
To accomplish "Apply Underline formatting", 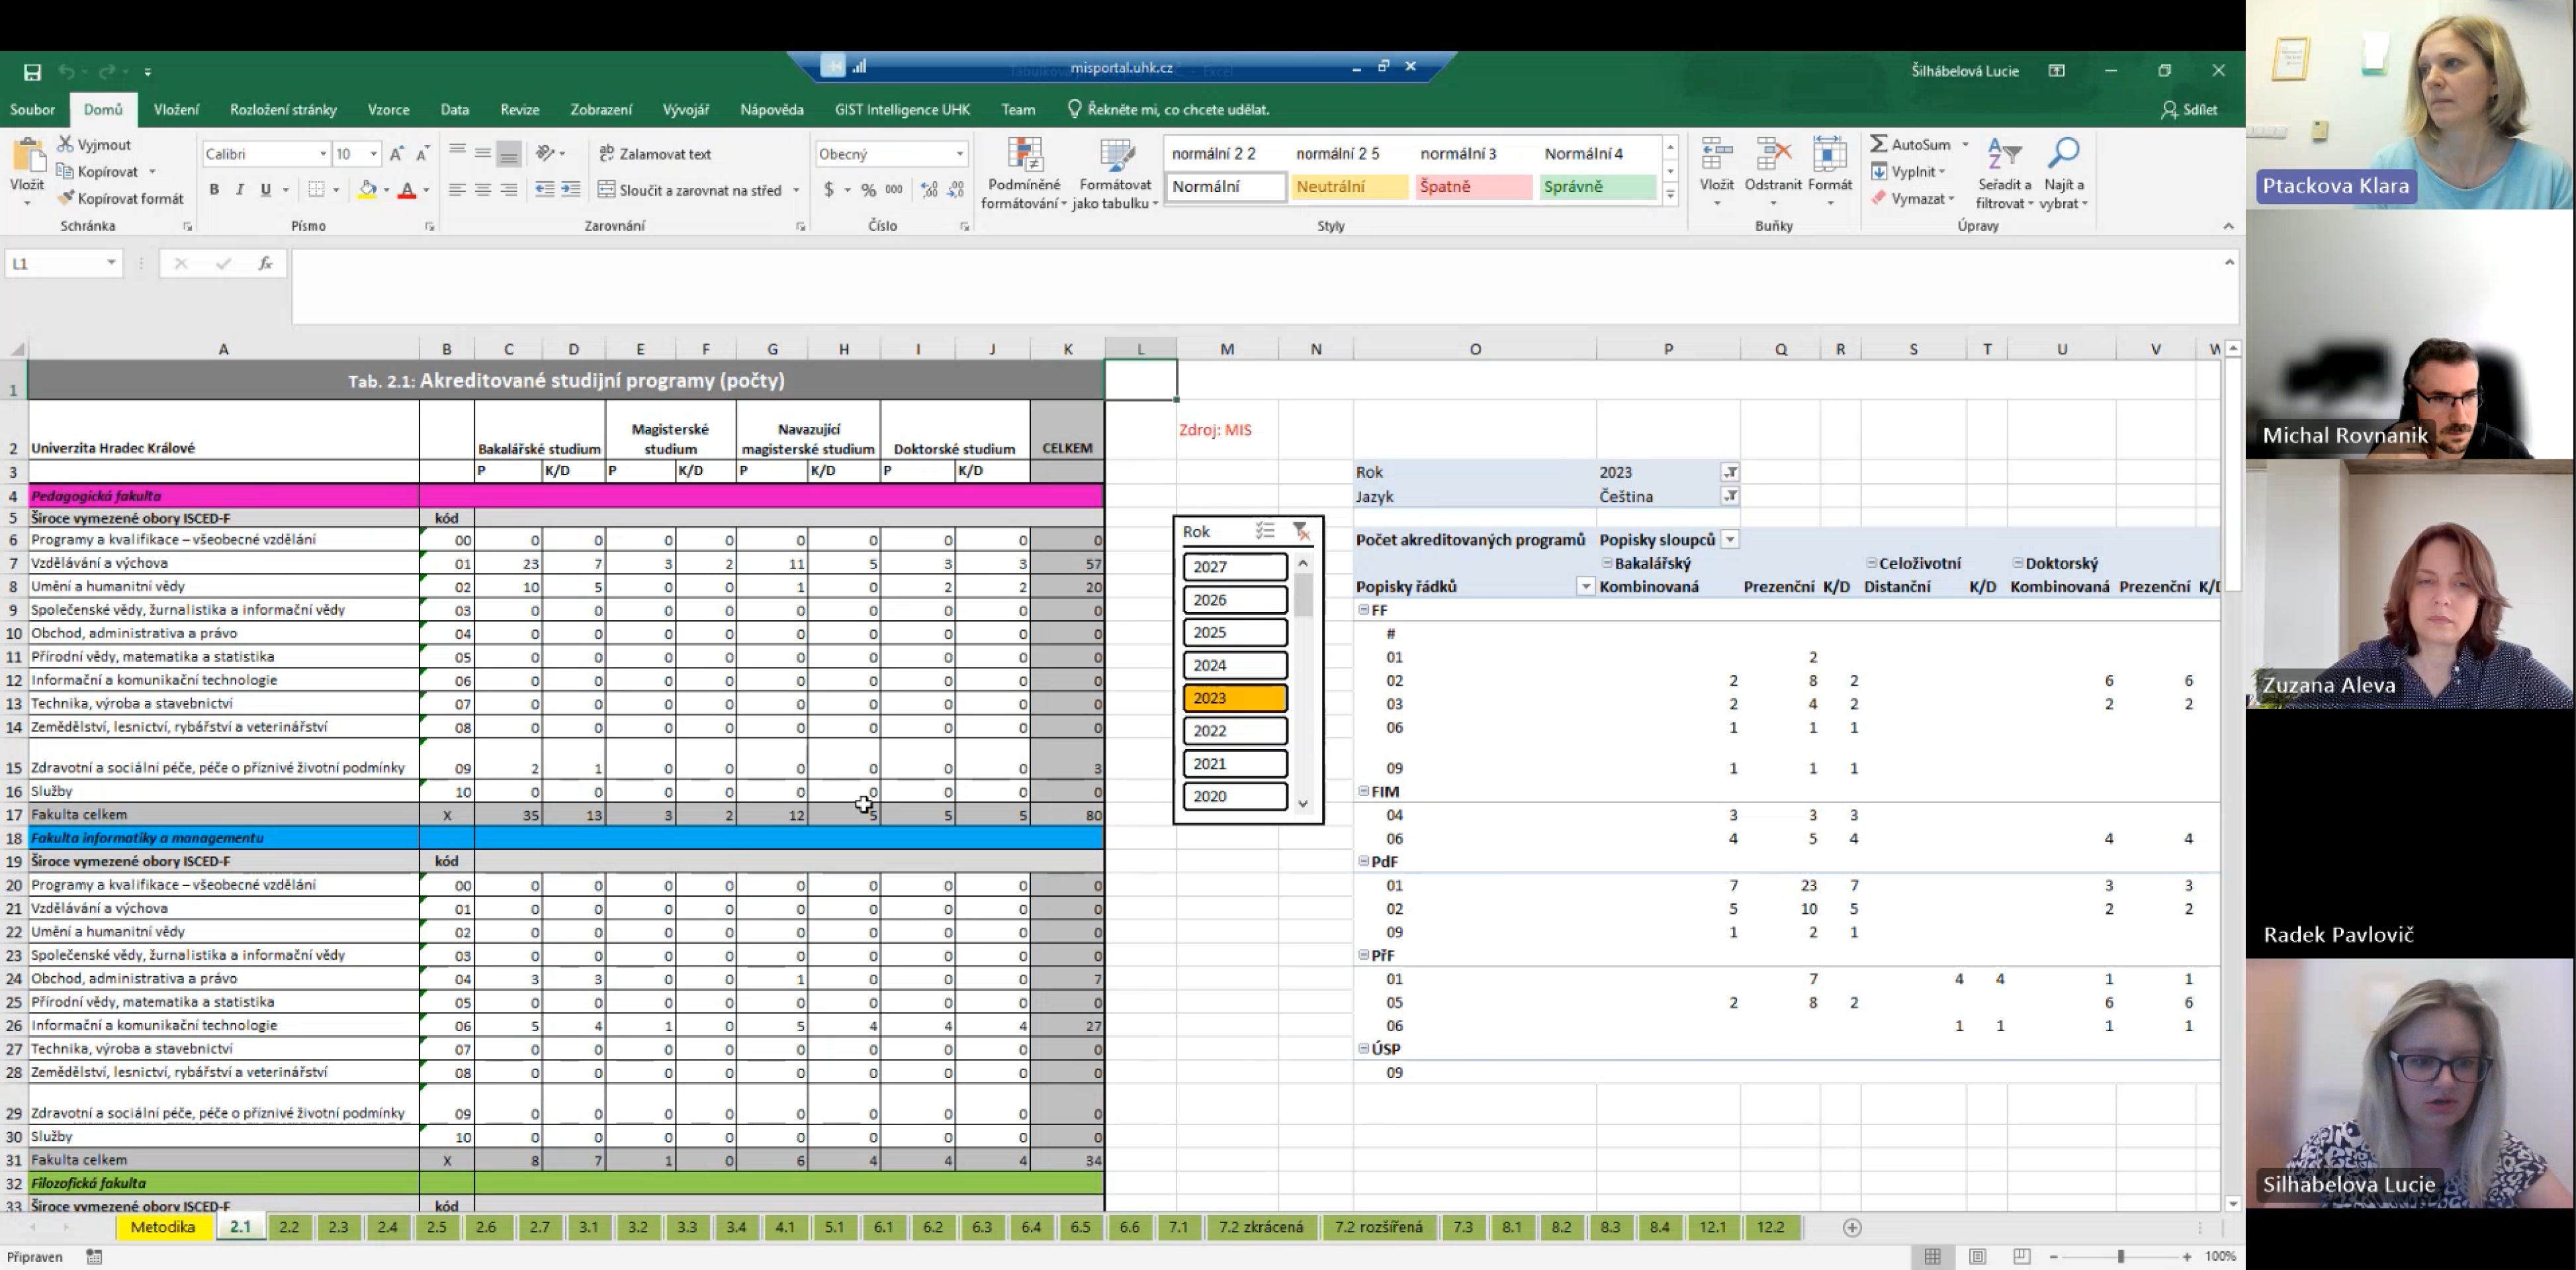I will 265,189.
